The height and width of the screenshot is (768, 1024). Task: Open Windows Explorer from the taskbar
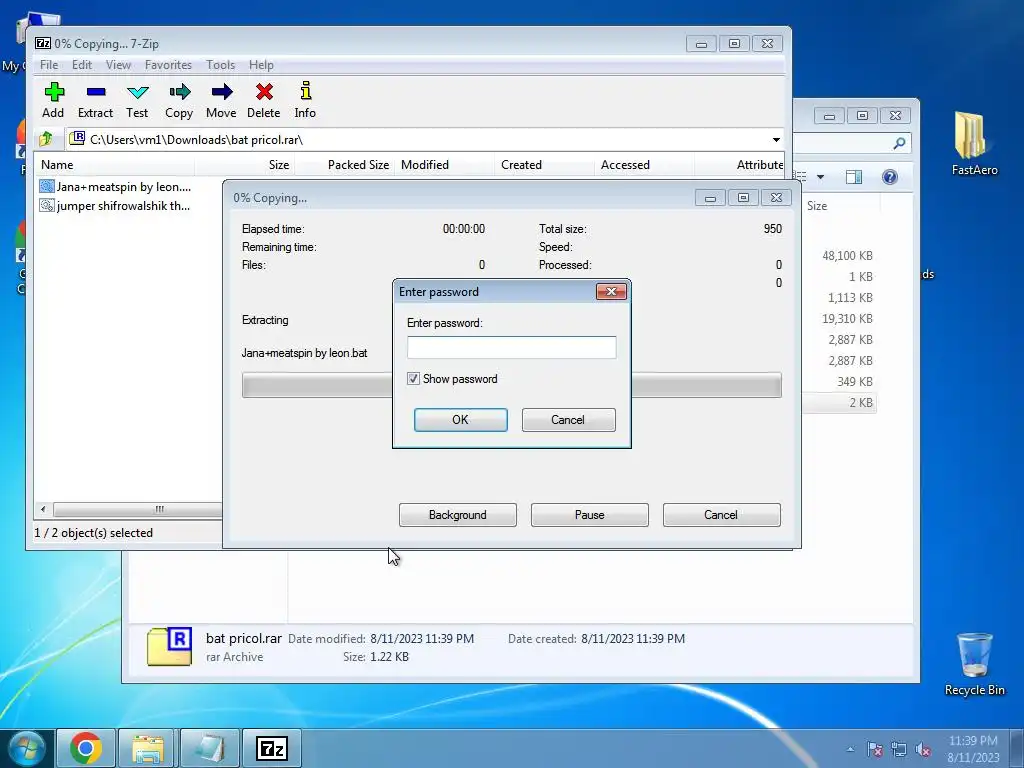tap(148, 748)
